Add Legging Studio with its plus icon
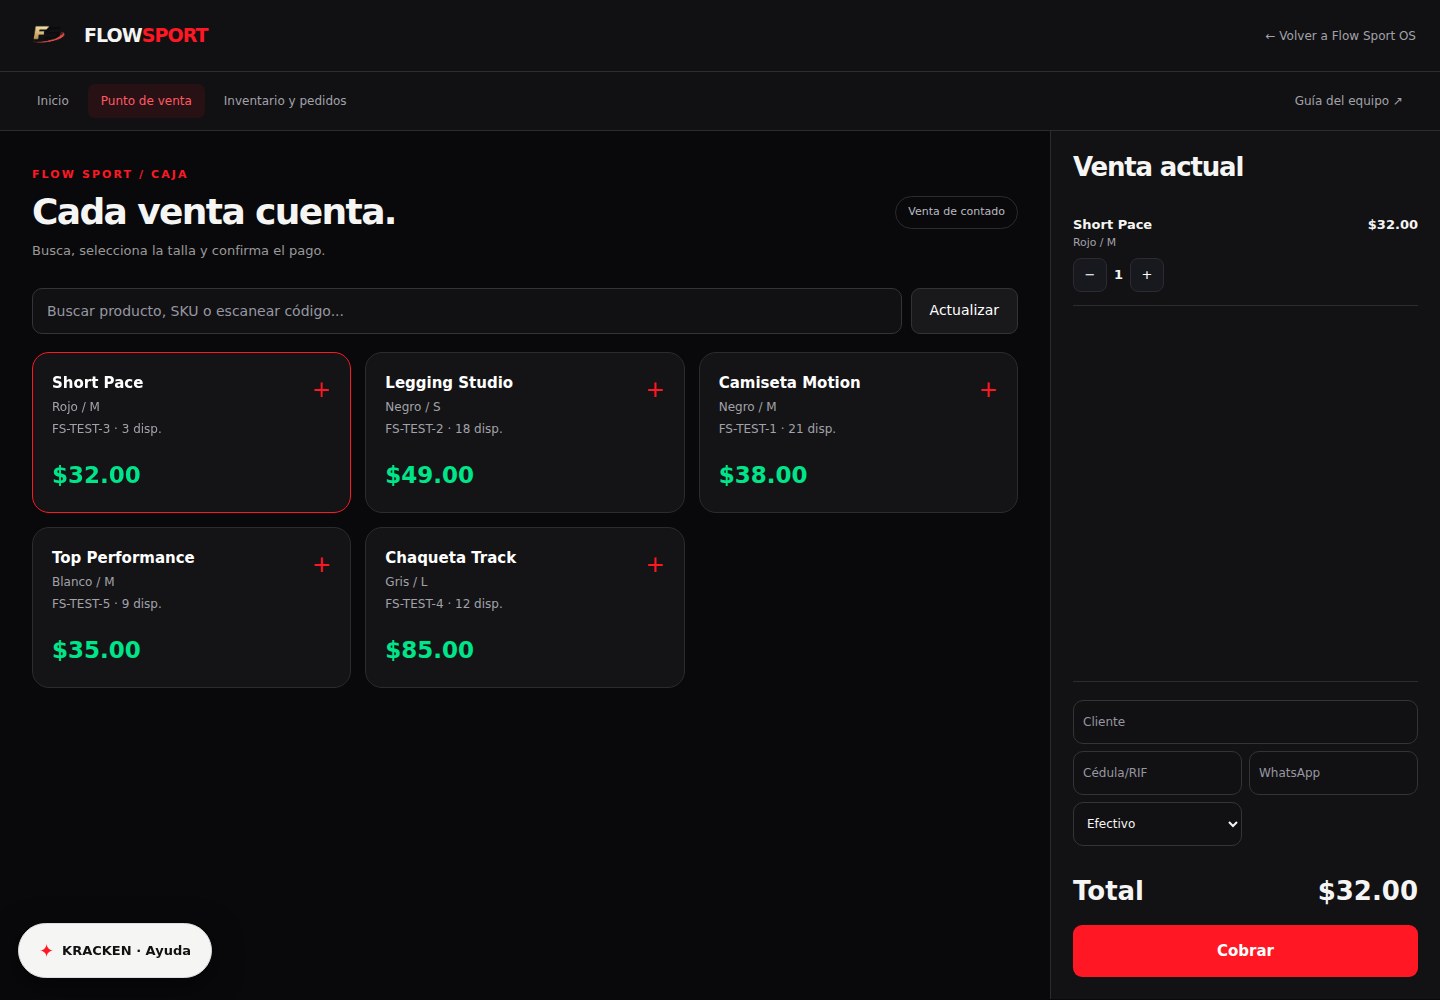 [655, 390]
